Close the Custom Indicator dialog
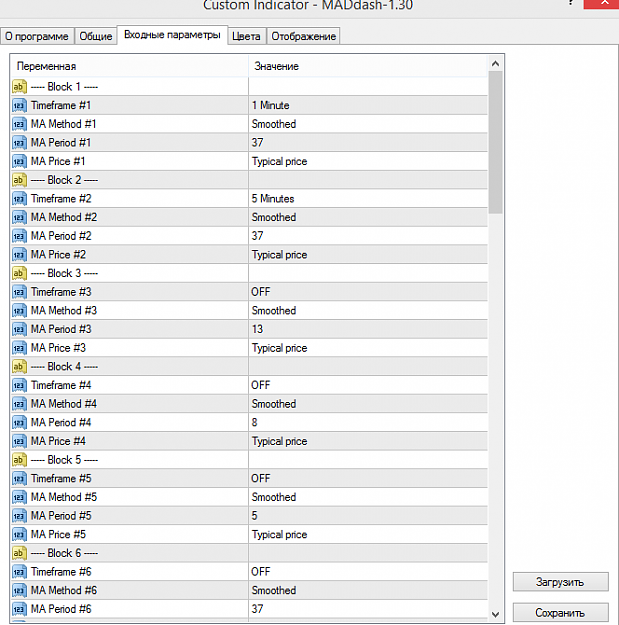This screenshot has width=619, height=625. pyautogui.click(x=603, y=3)
